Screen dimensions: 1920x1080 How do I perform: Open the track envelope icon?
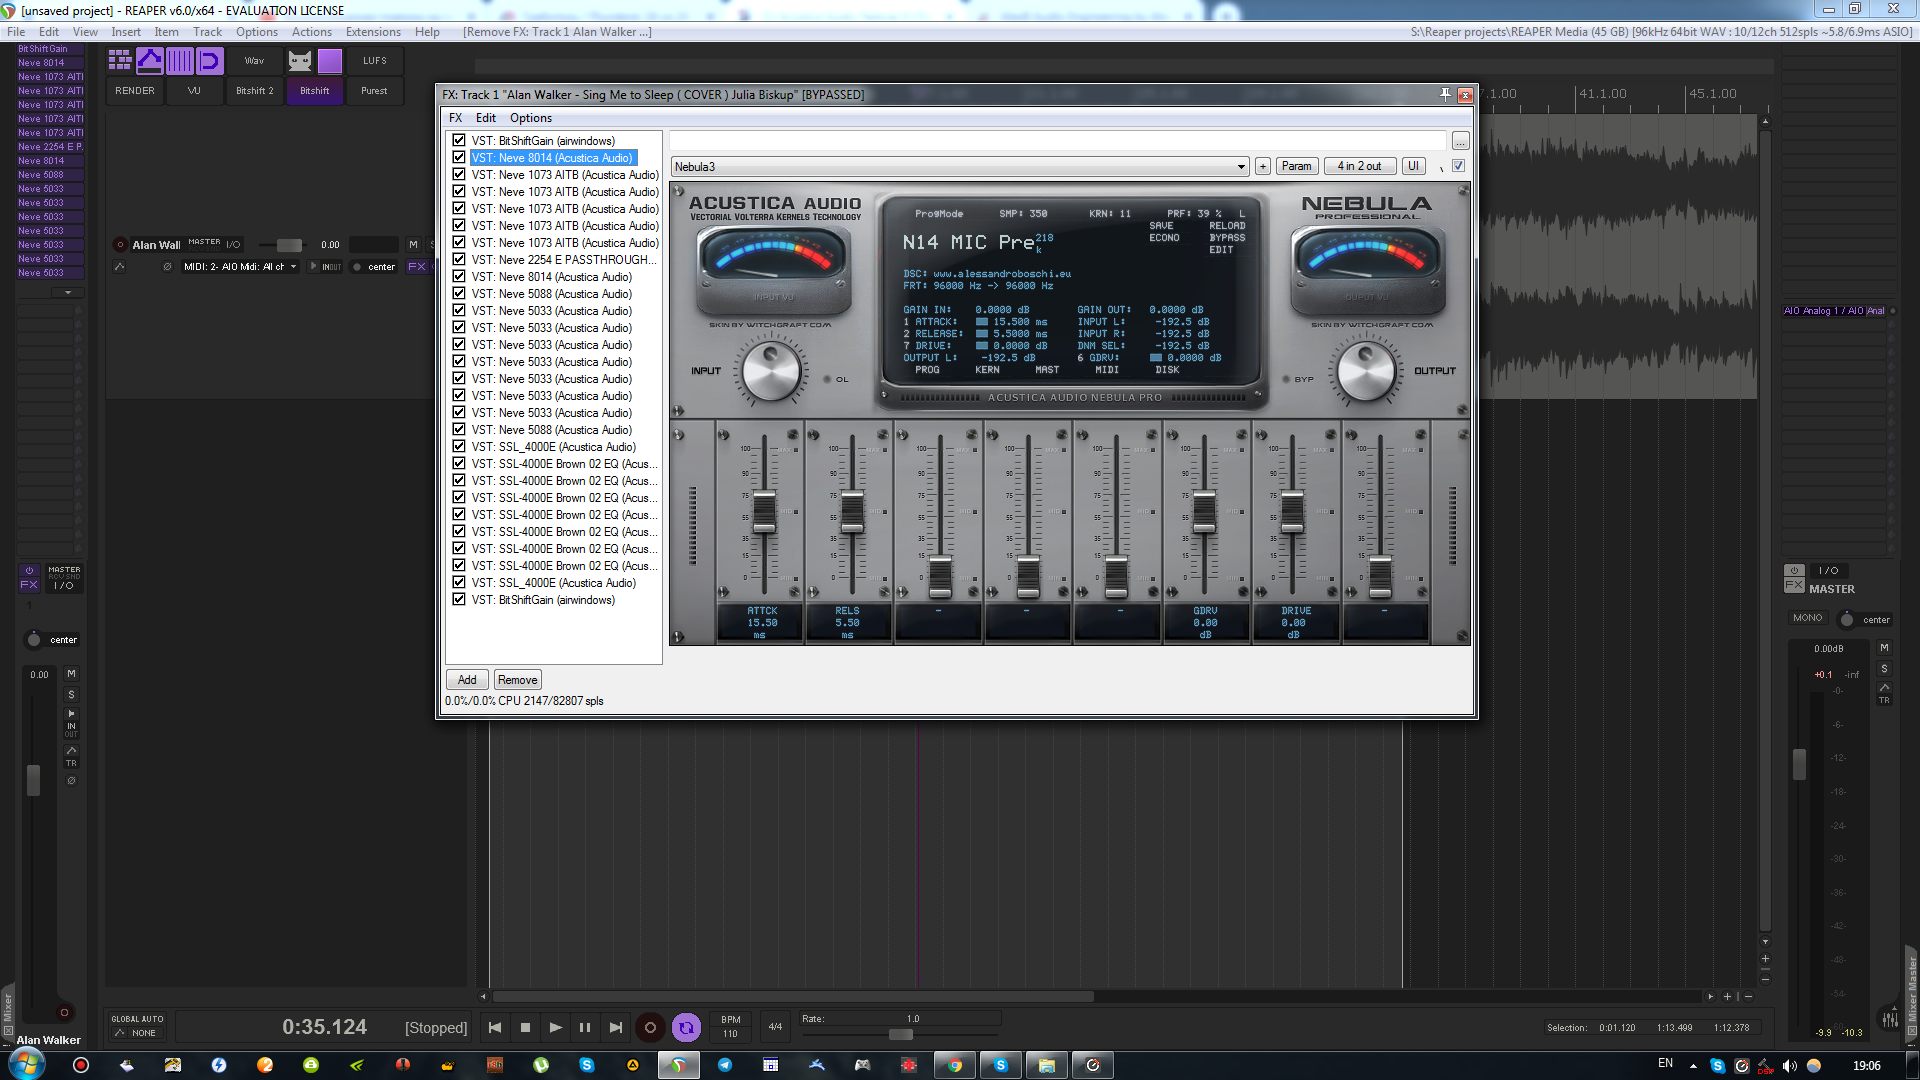(120, 267)
